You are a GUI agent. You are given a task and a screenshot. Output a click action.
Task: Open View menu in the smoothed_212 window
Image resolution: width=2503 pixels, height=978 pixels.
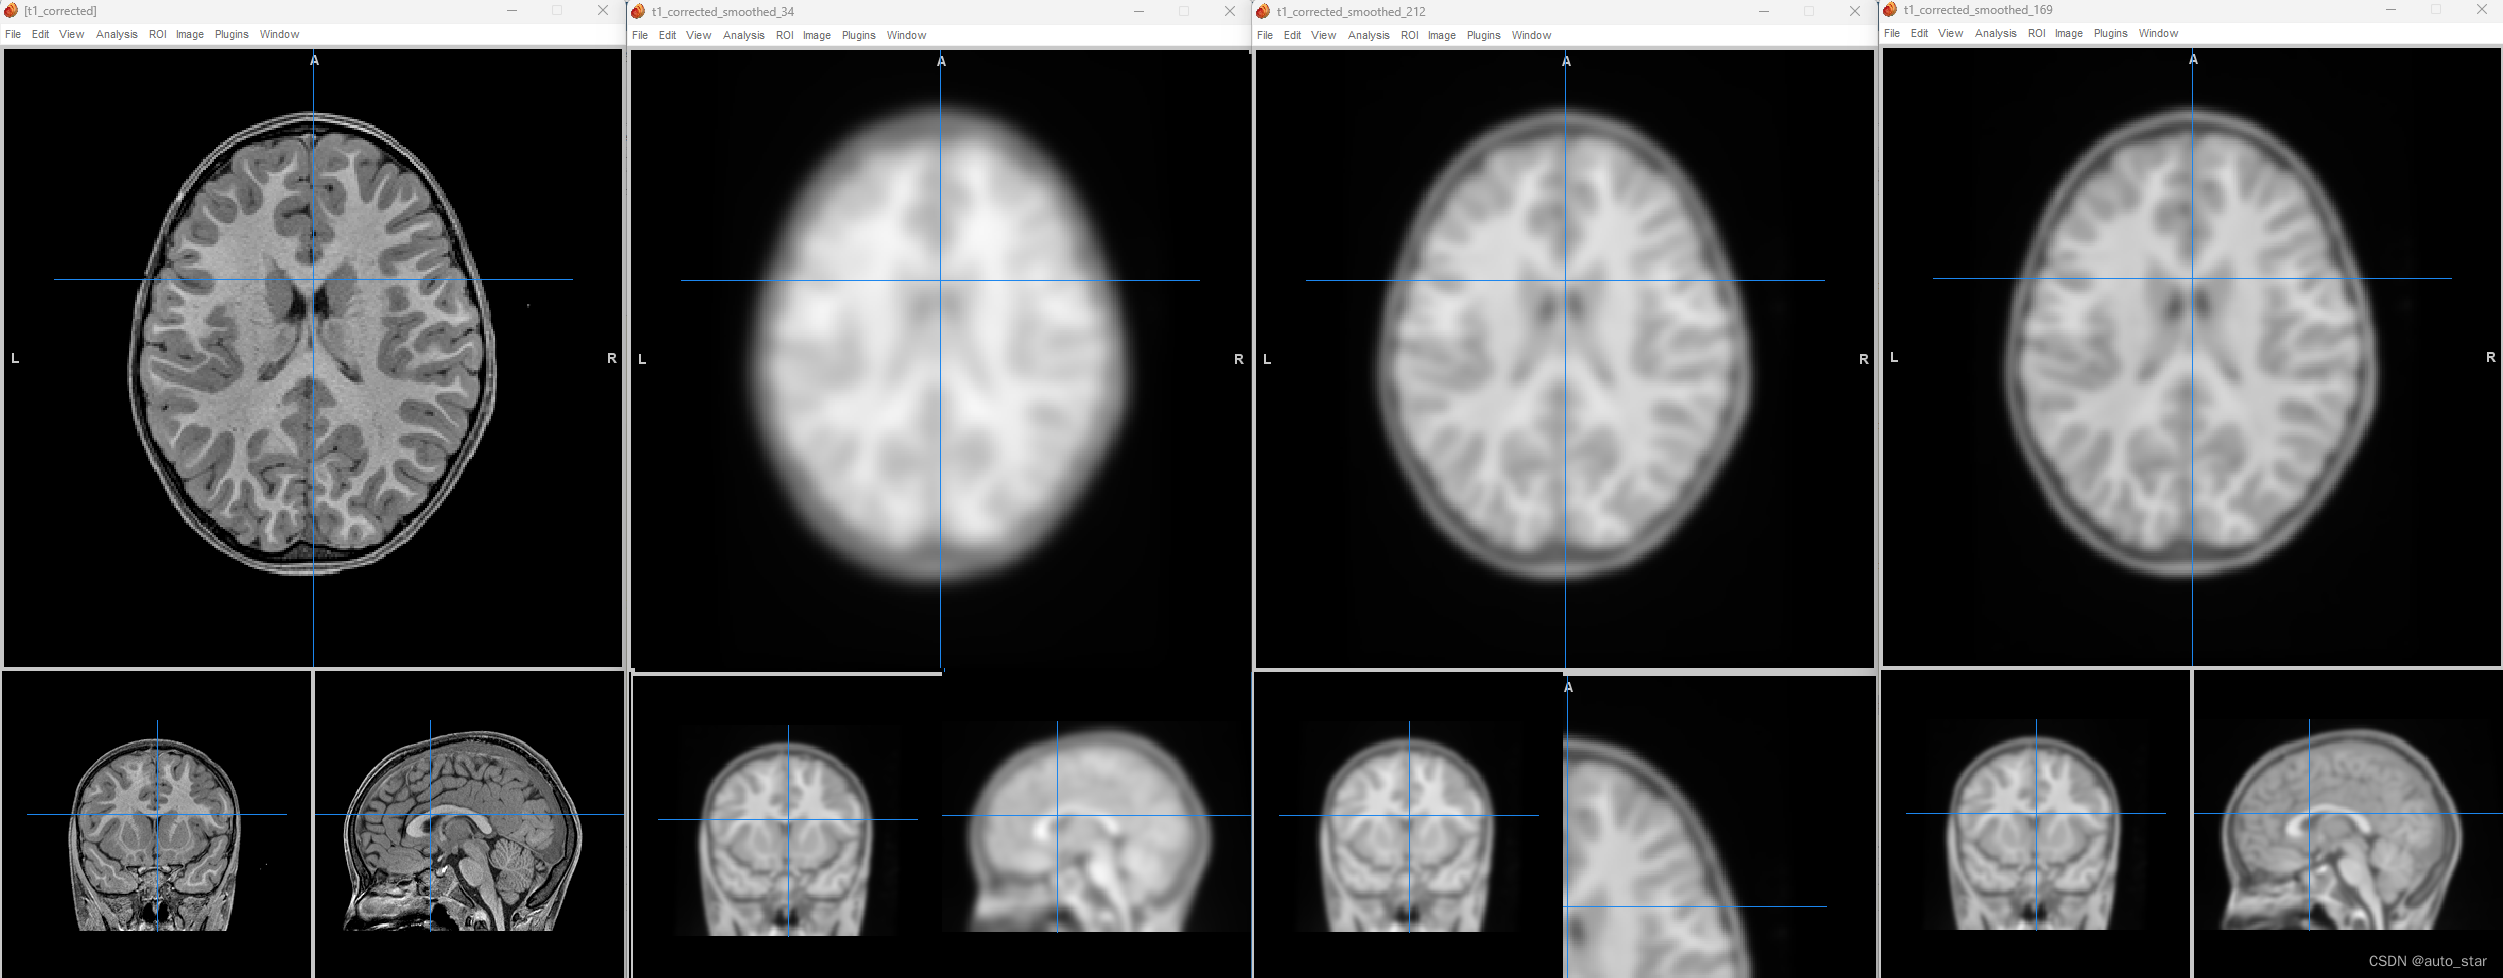pyautogui.click(x=1324, y=35)
